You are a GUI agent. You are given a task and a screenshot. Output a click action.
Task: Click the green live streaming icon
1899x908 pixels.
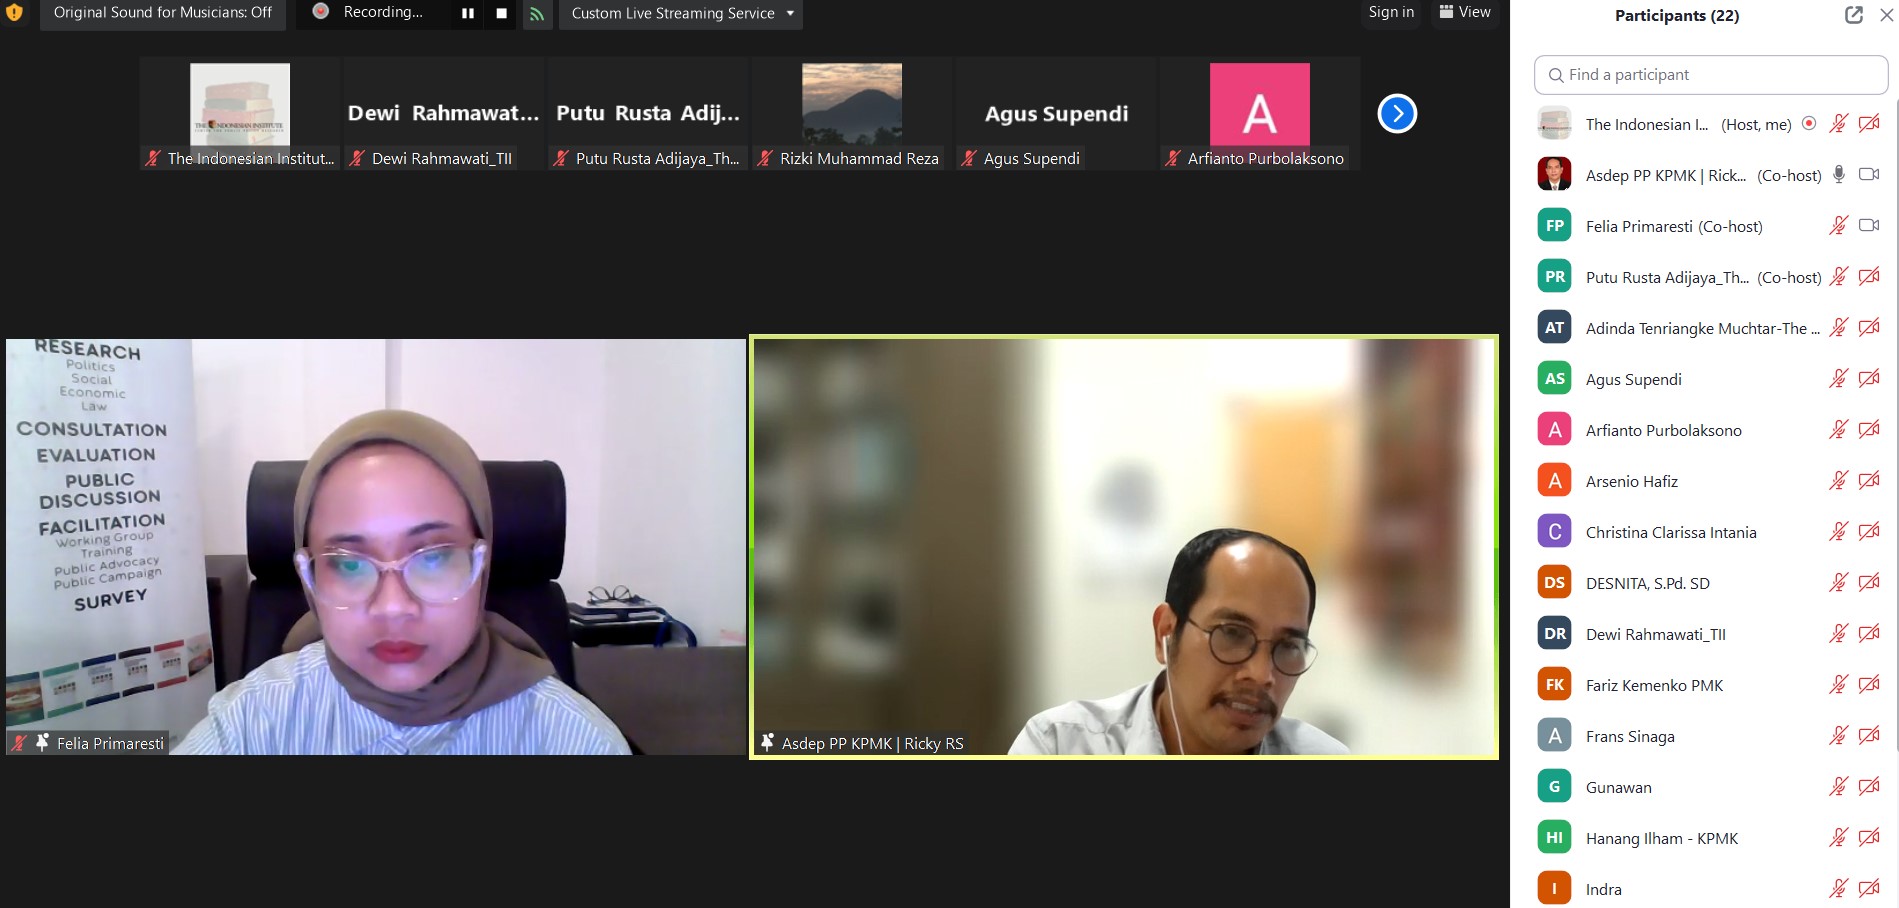(537, 14)
